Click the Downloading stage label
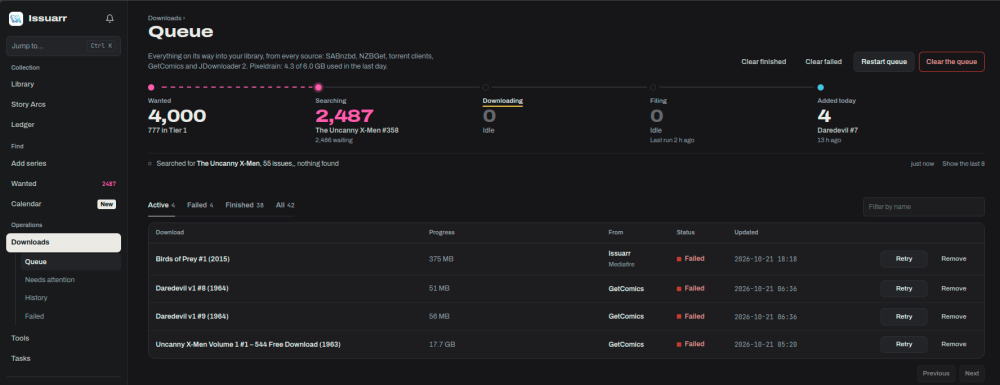The height and width of the screenshot is (385, 1000). coord(503,101)
